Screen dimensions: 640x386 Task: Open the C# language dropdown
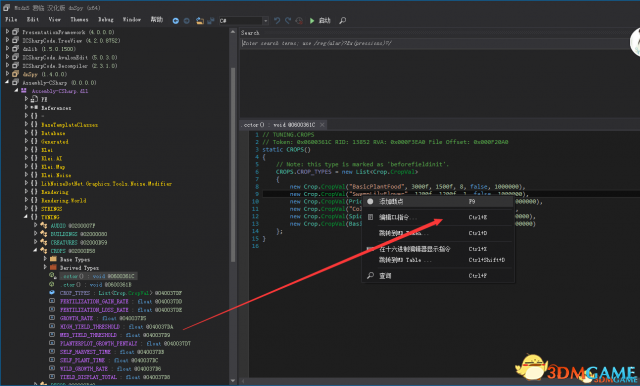pos(265,20)
